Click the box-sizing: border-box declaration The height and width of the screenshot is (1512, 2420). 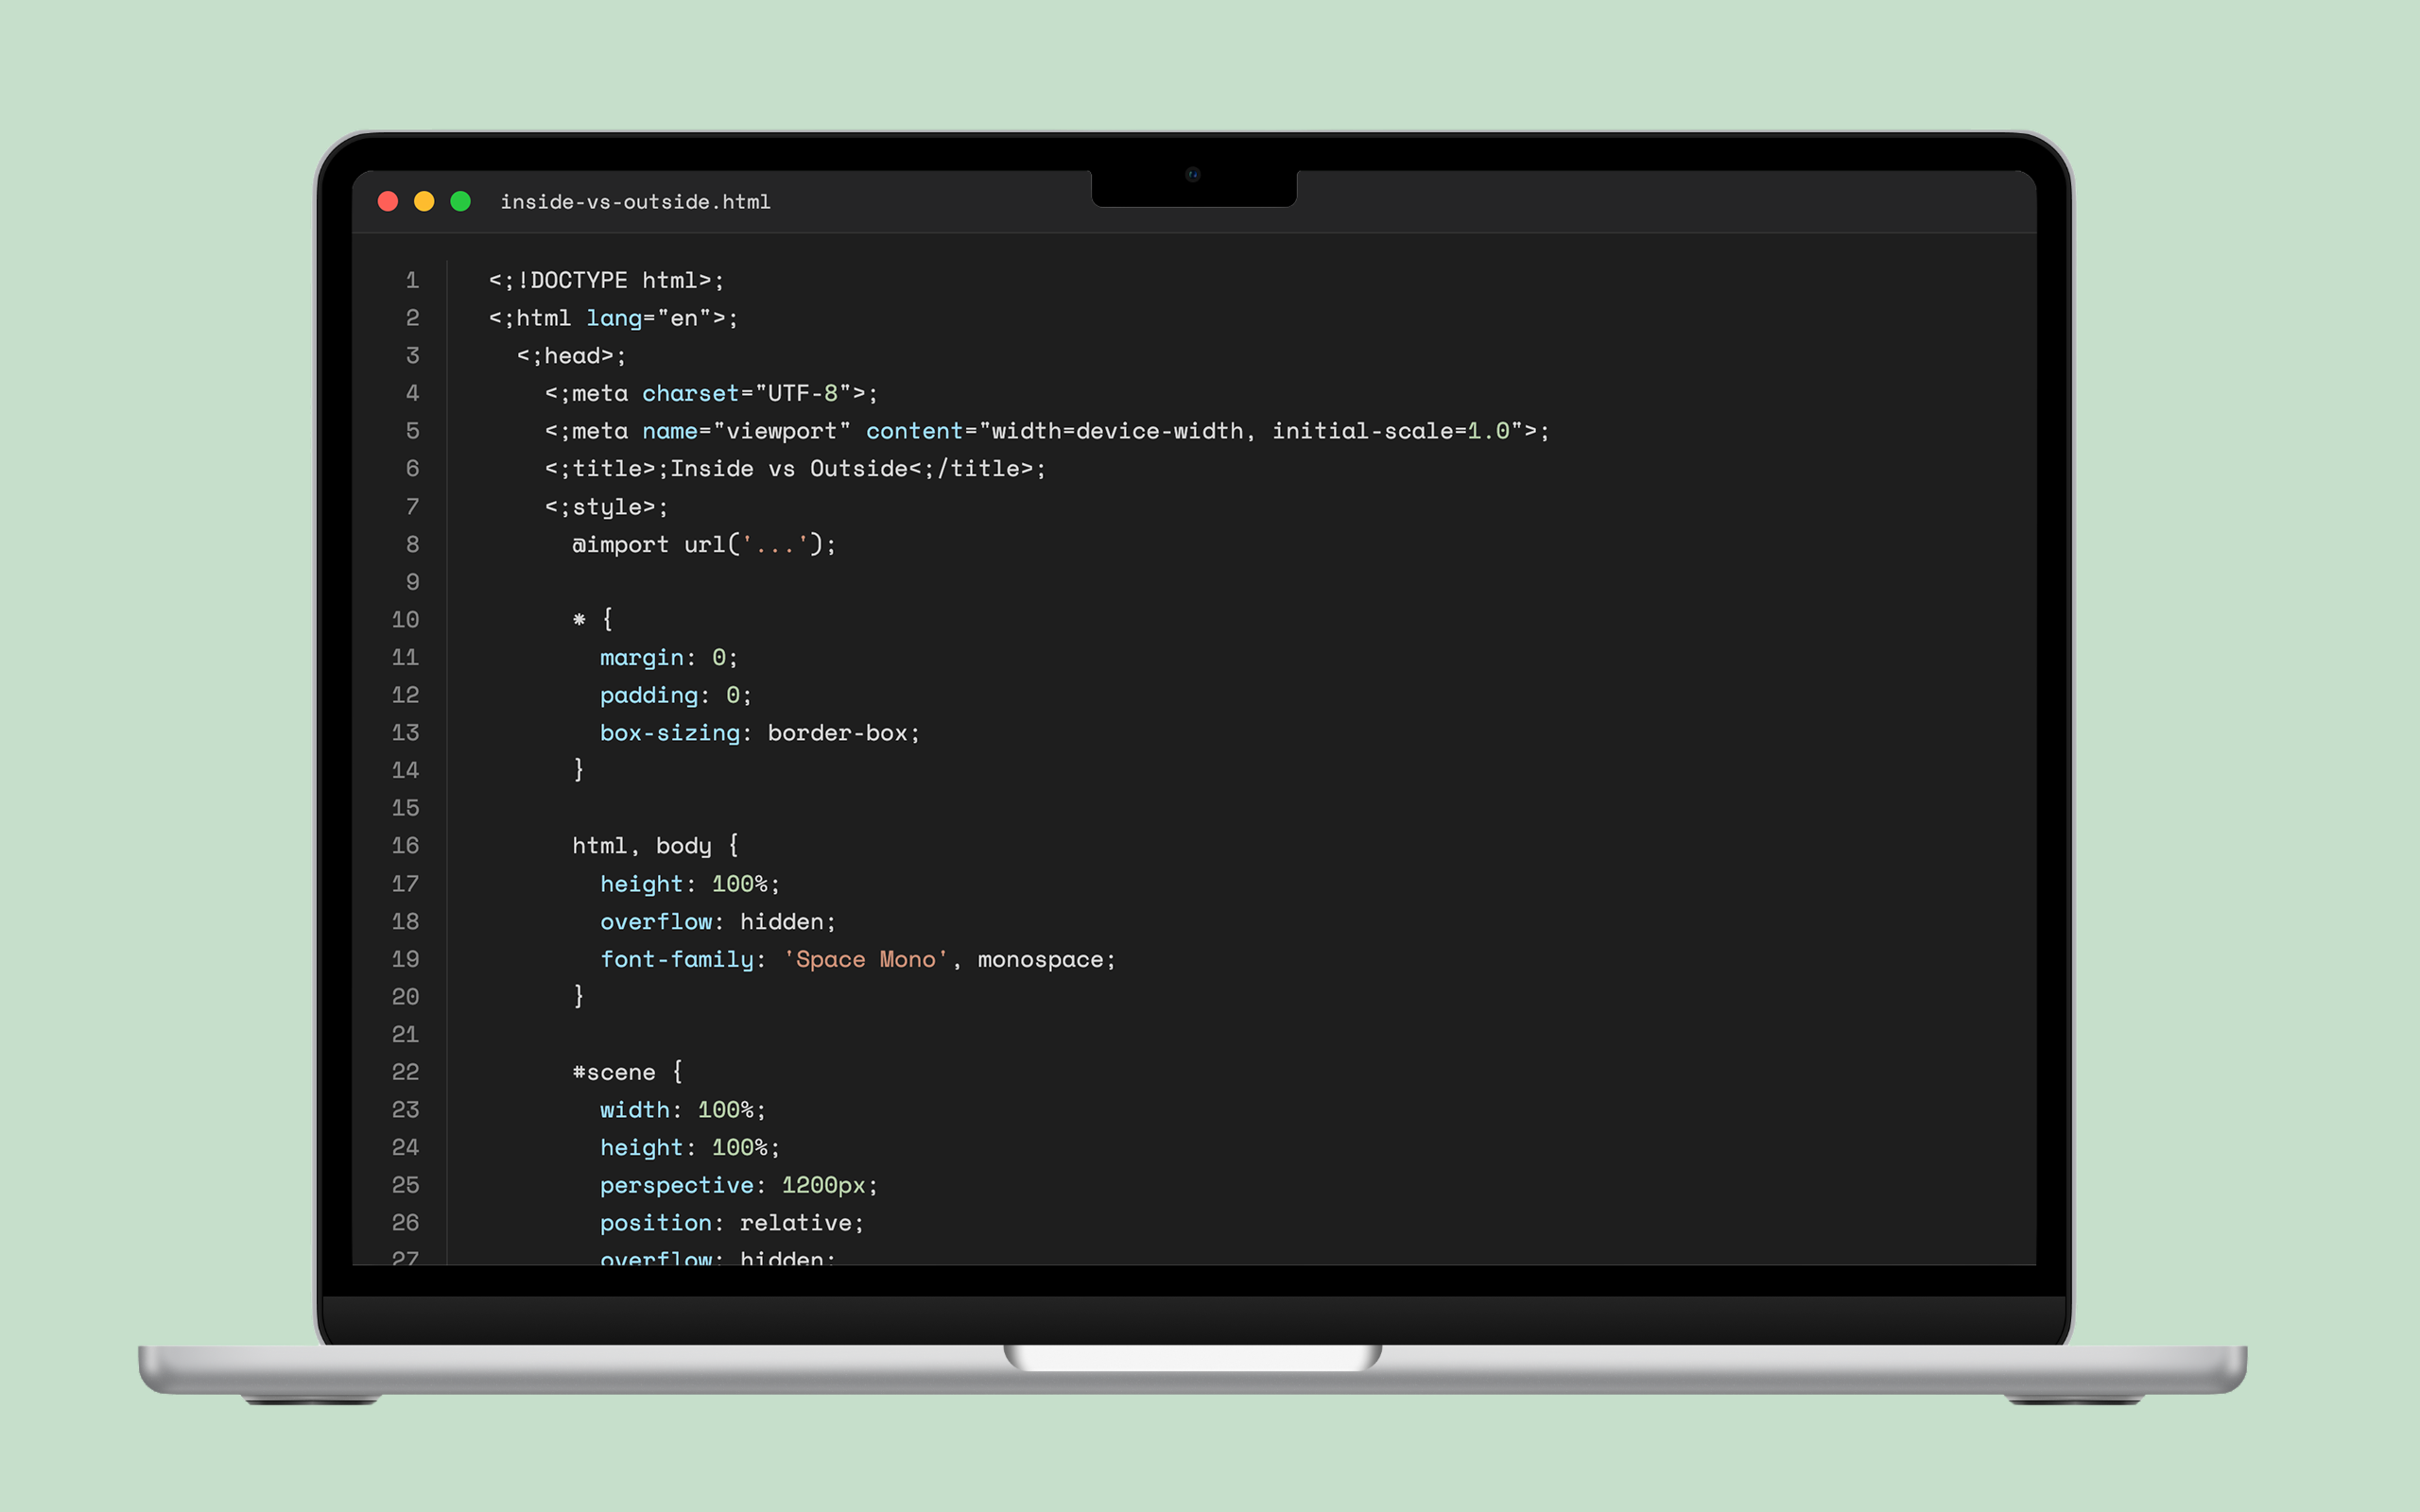(x=760, y=733)
